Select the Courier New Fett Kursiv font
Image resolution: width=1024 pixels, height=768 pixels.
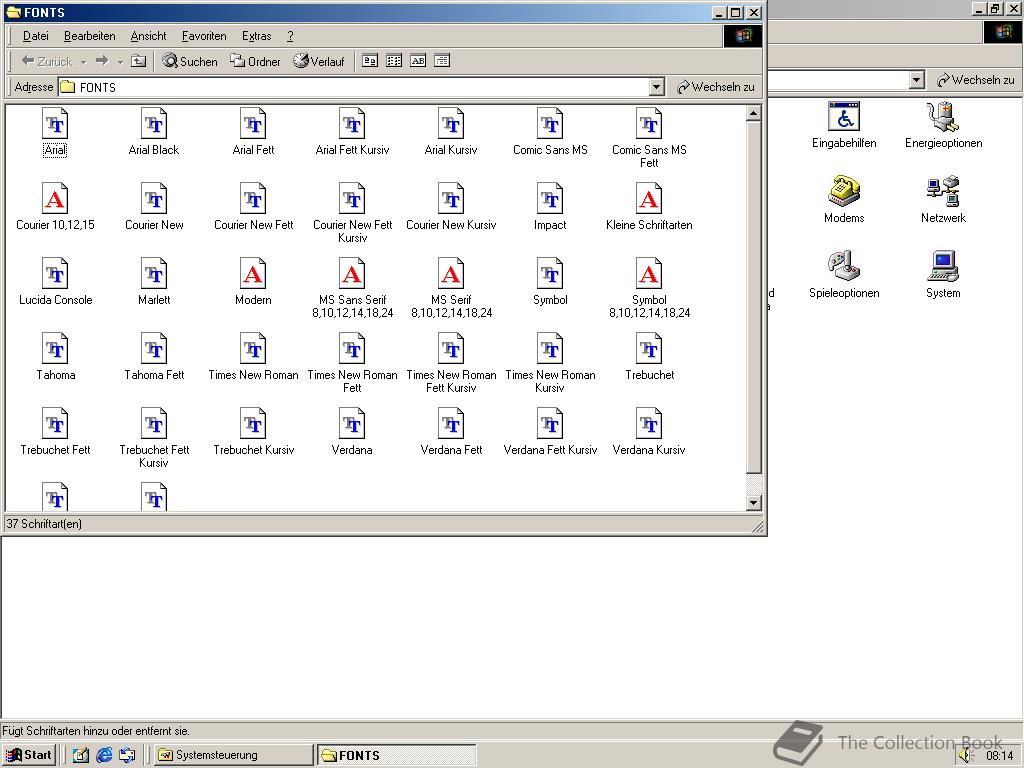coord(352,199)
